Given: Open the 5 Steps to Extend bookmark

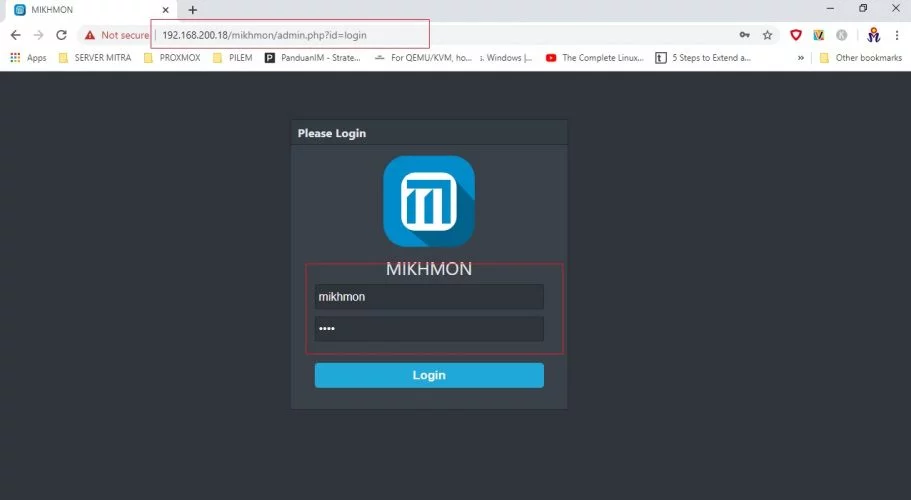Looking at the screenshot, I should (703, 57).
